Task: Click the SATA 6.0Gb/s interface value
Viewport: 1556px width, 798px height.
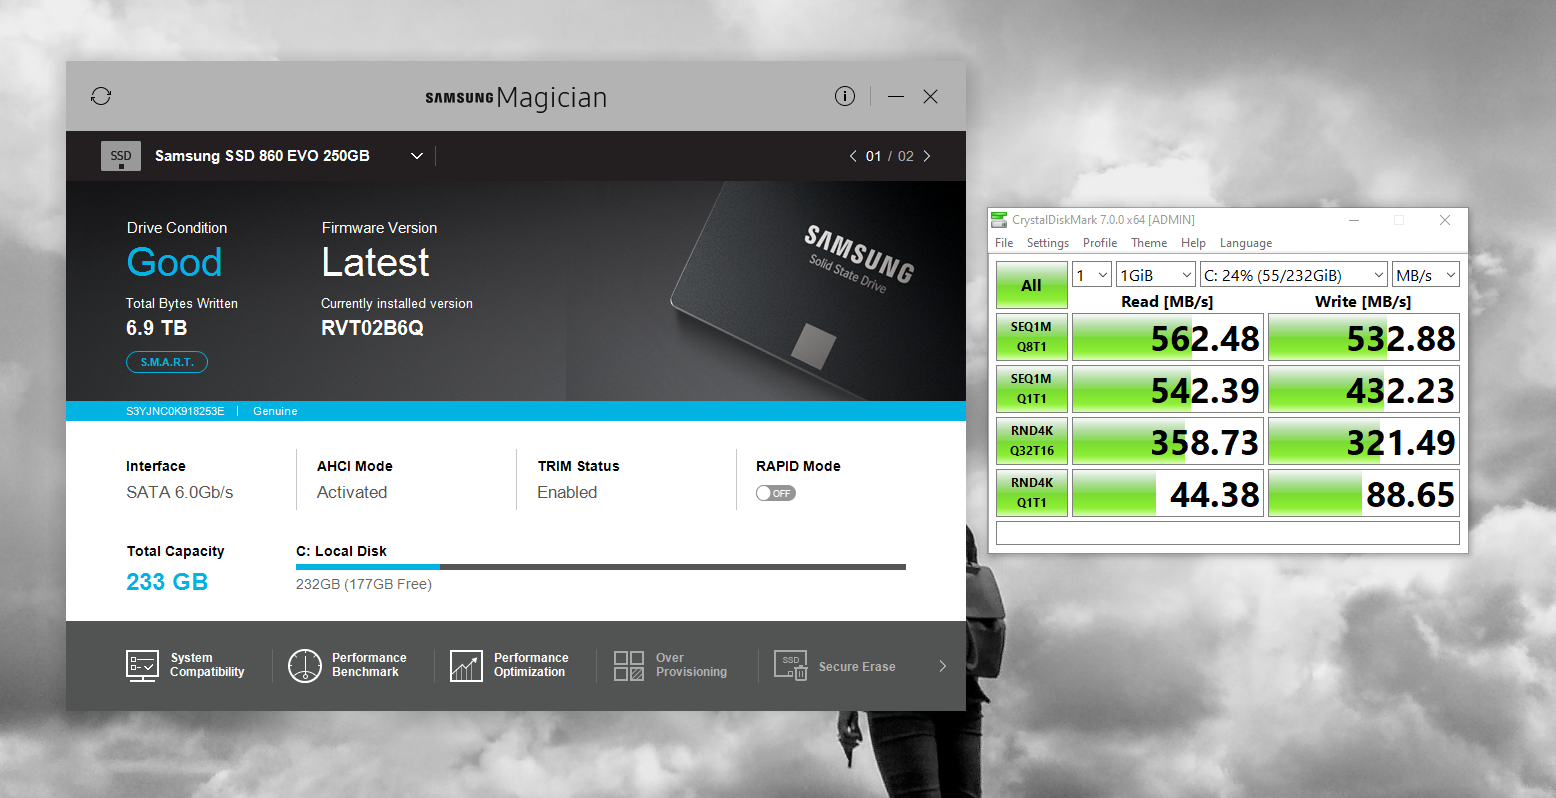Action: 180,492
